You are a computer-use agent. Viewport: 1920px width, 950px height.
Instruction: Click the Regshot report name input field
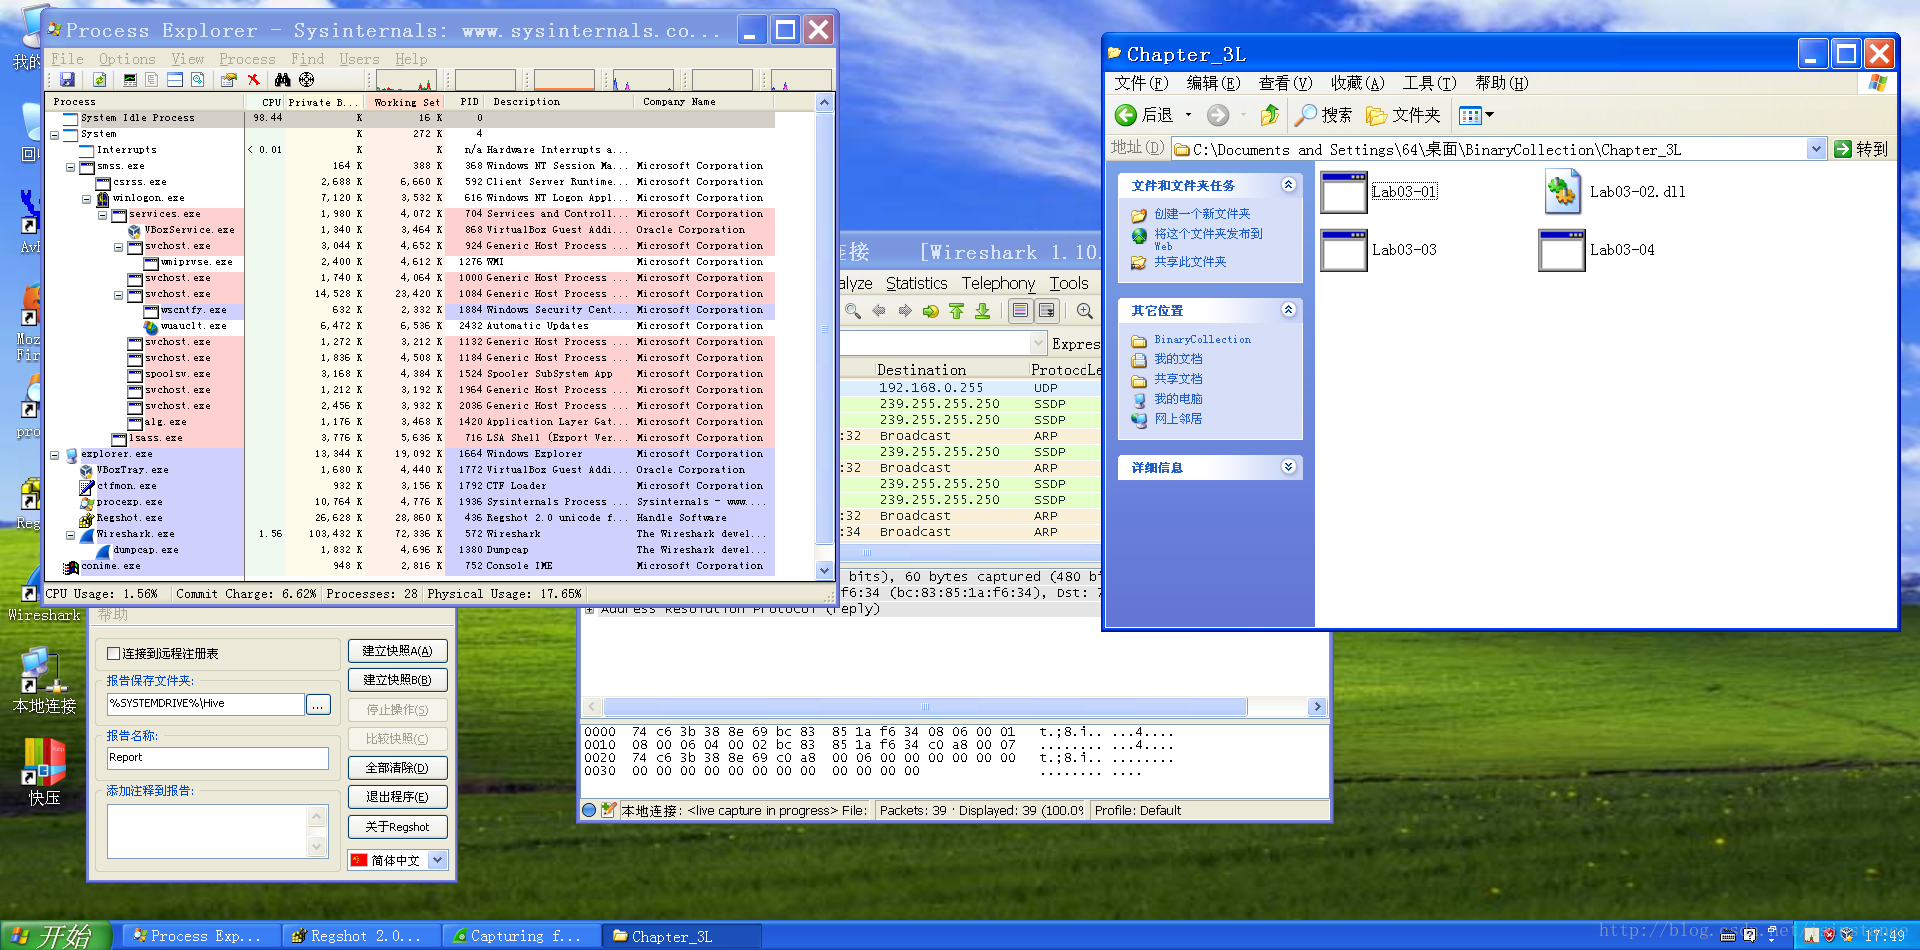[x=217, y=758]
